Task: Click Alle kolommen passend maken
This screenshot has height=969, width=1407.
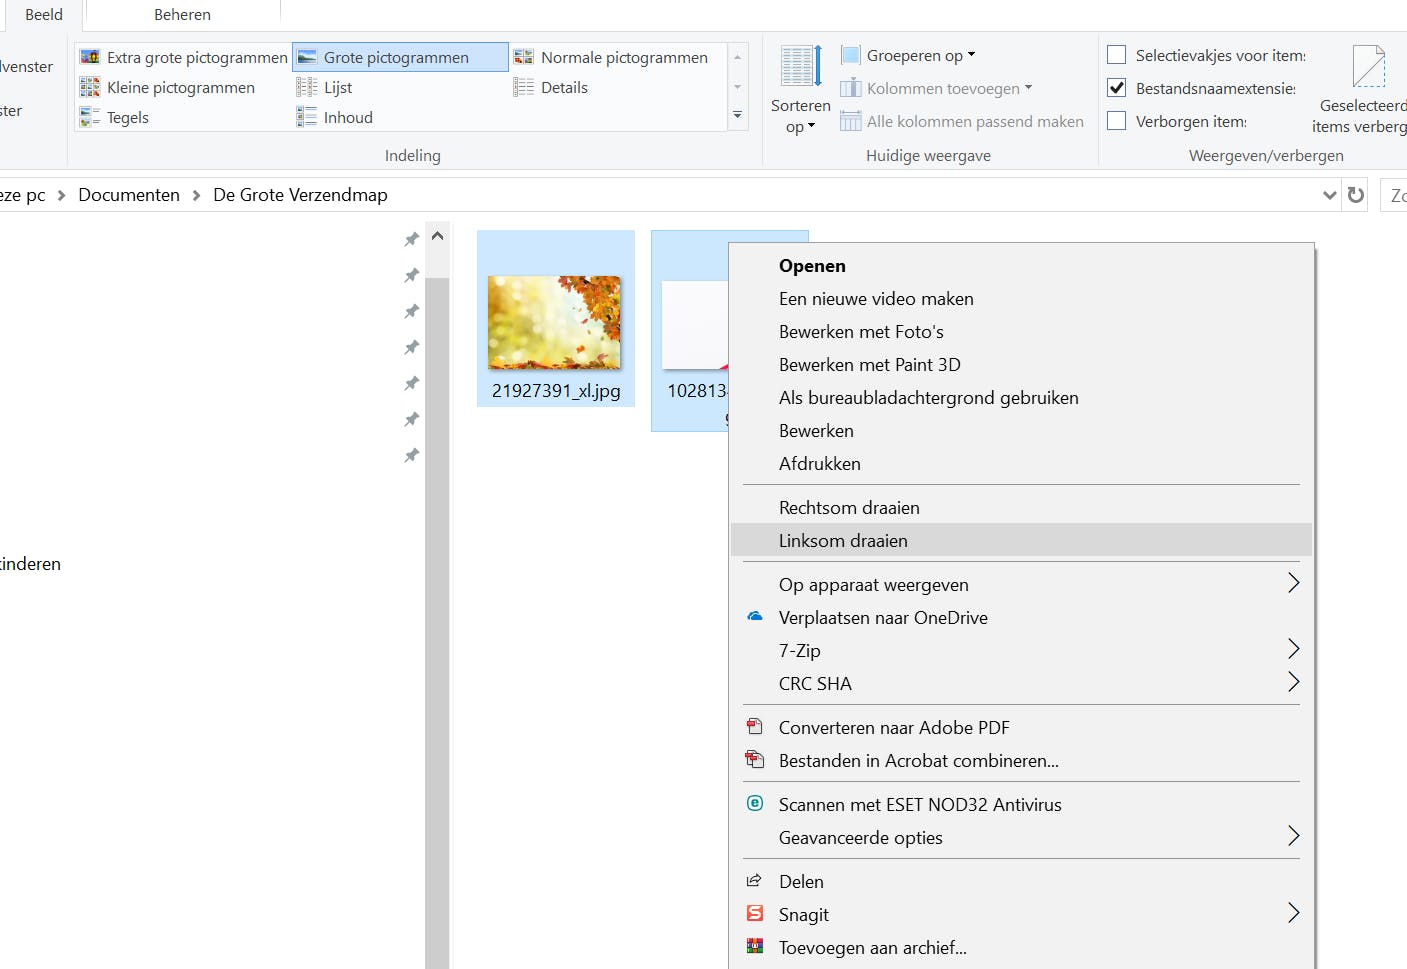Action: [x=974, y=121]
